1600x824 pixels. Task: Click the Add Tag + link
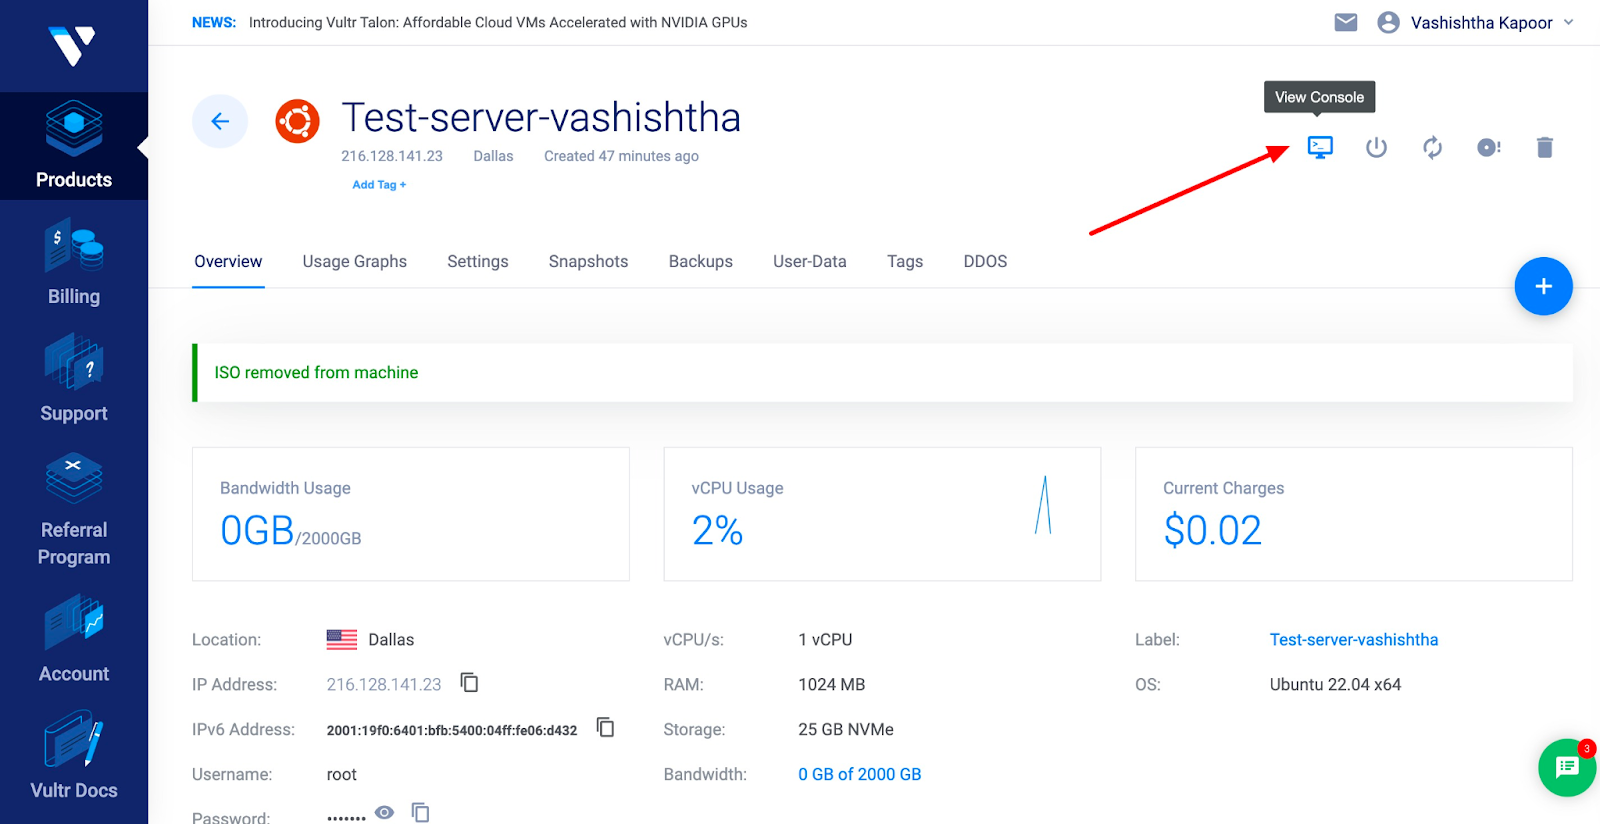pos(379,185)
